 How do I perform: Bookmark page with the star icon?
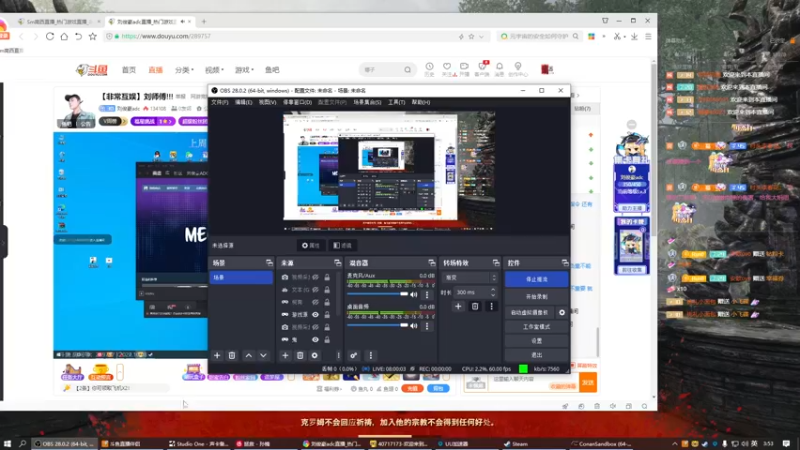tap(92, 36)
